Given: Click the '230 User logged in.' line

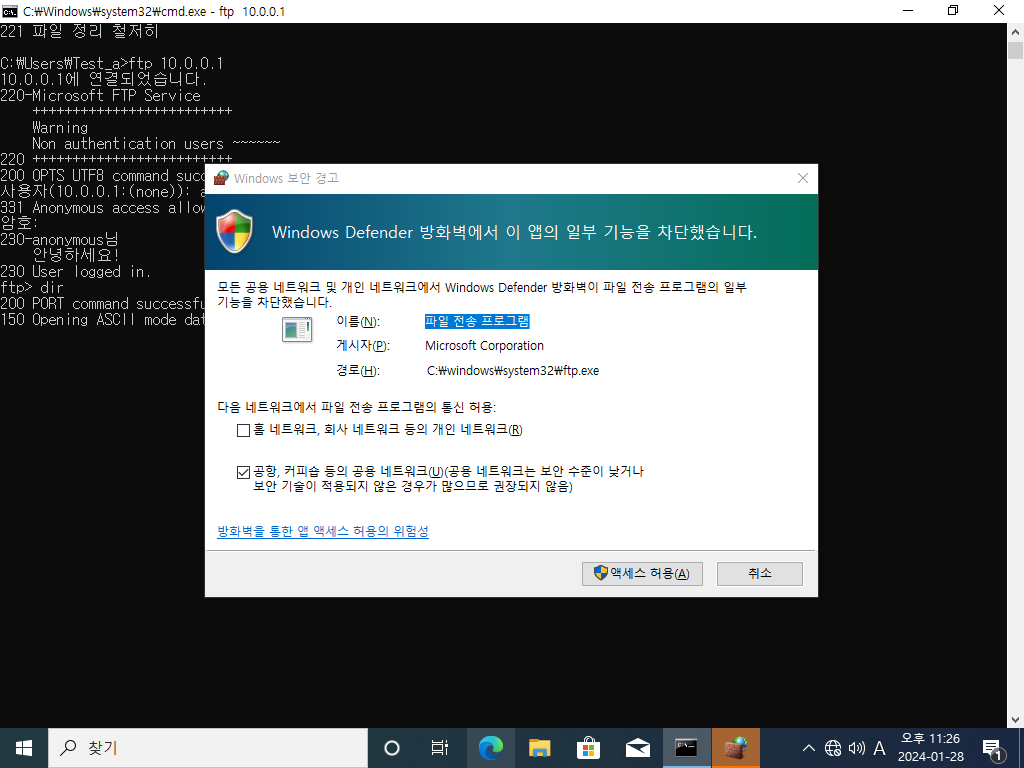Looking at the screenshot, I should pos(75,272).
